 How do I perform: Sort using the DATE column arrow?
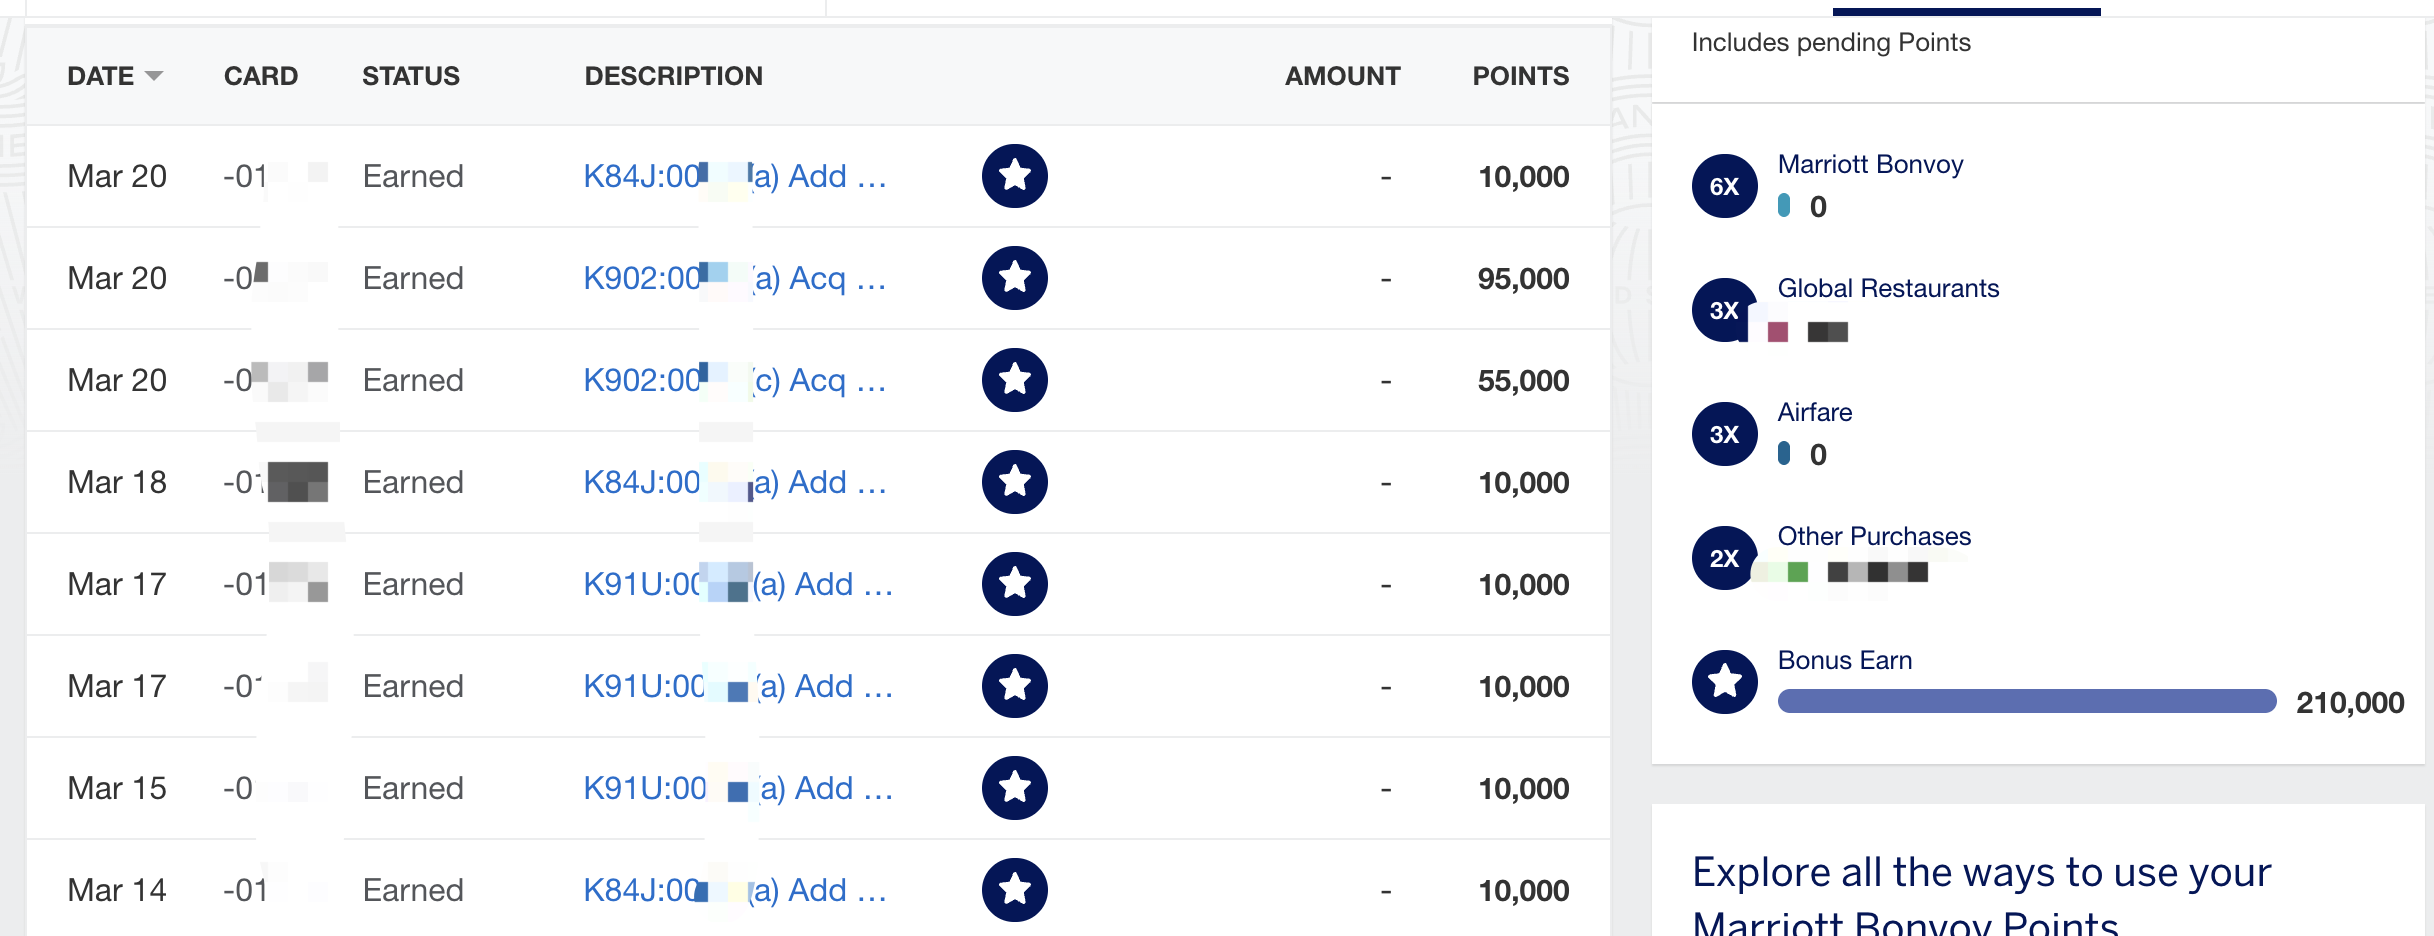tap(154, 76)
